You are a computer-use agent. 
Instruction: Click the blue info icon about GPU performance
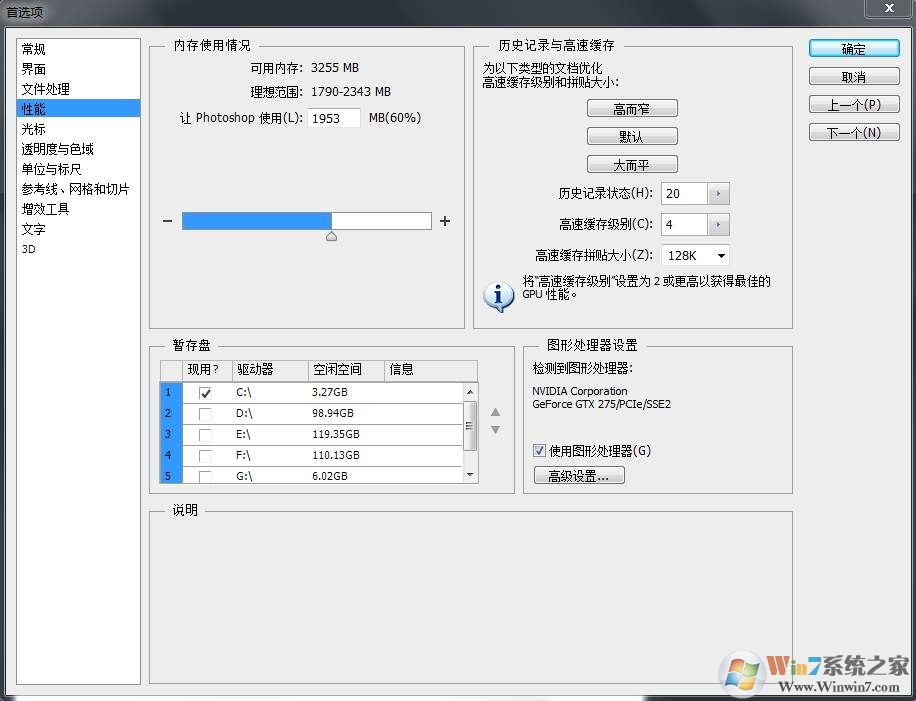coord(498,296)
